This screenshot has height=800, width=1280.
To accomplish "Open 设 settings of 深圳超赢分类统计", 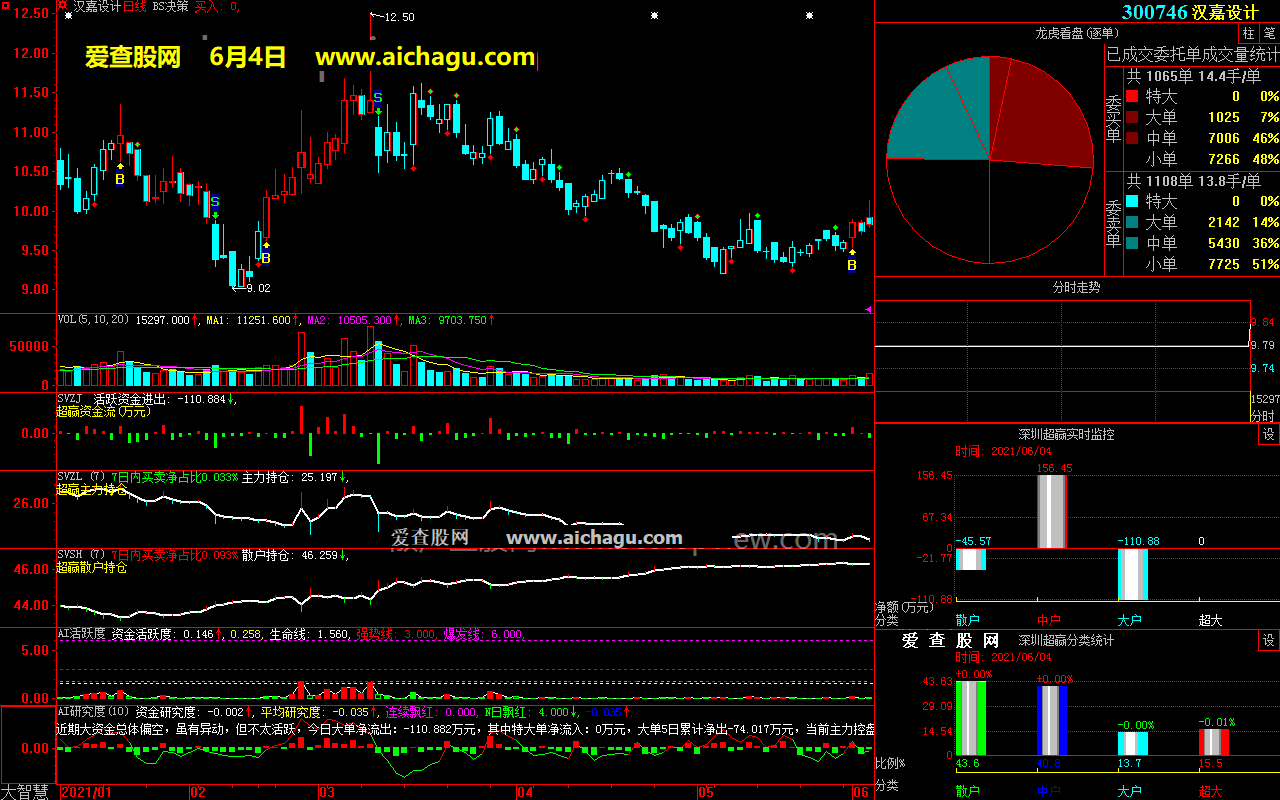I will tap(1269, 640).
